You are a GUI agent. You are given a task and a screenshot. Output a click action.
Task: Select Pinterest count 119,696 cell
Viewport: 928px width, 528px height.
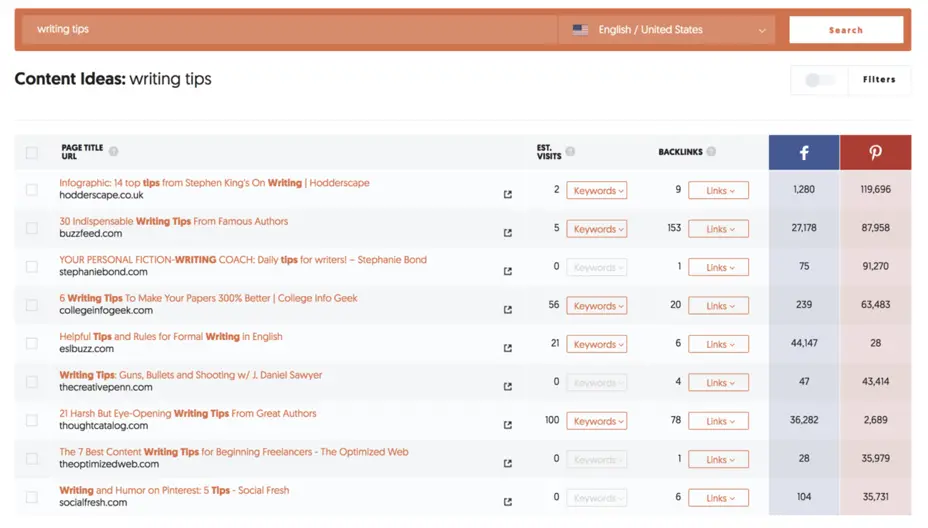pyautogui.click(x=875, y=189)
